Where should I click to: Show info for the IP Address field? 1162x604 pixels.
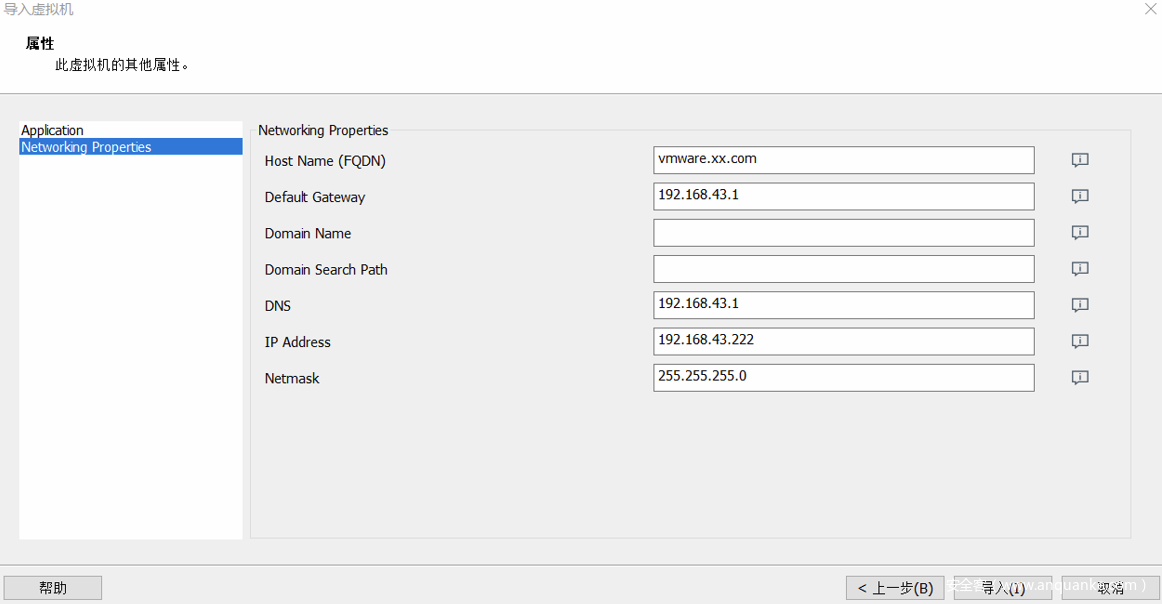[x=1080, y=341]
